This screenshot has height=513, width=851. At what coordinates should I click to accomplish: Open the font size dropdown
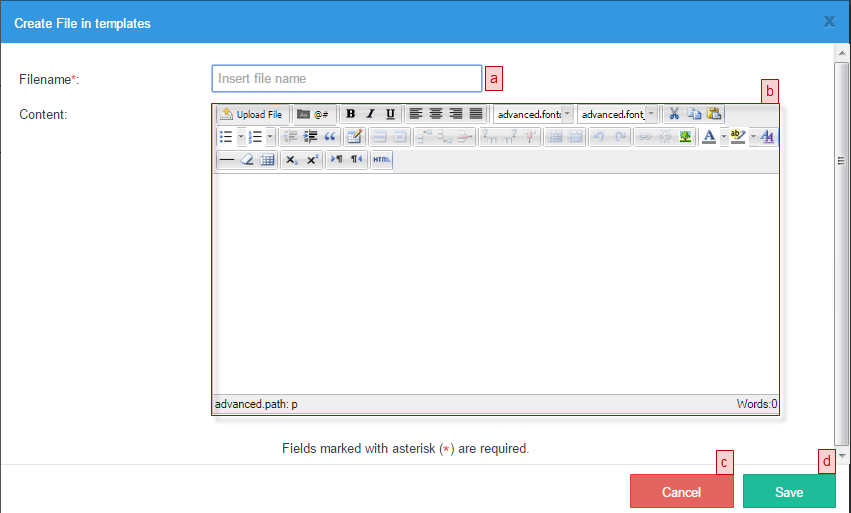[617, 114]
